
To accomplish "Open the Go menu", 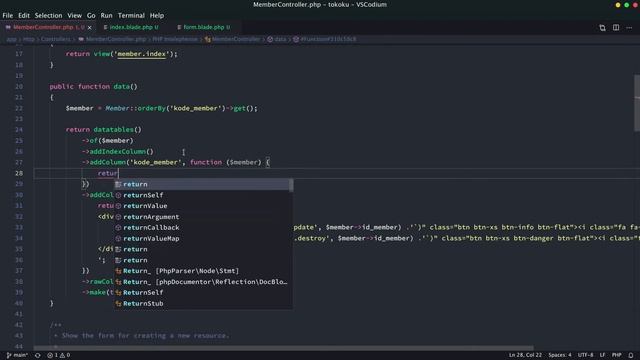I will [91, 16].
